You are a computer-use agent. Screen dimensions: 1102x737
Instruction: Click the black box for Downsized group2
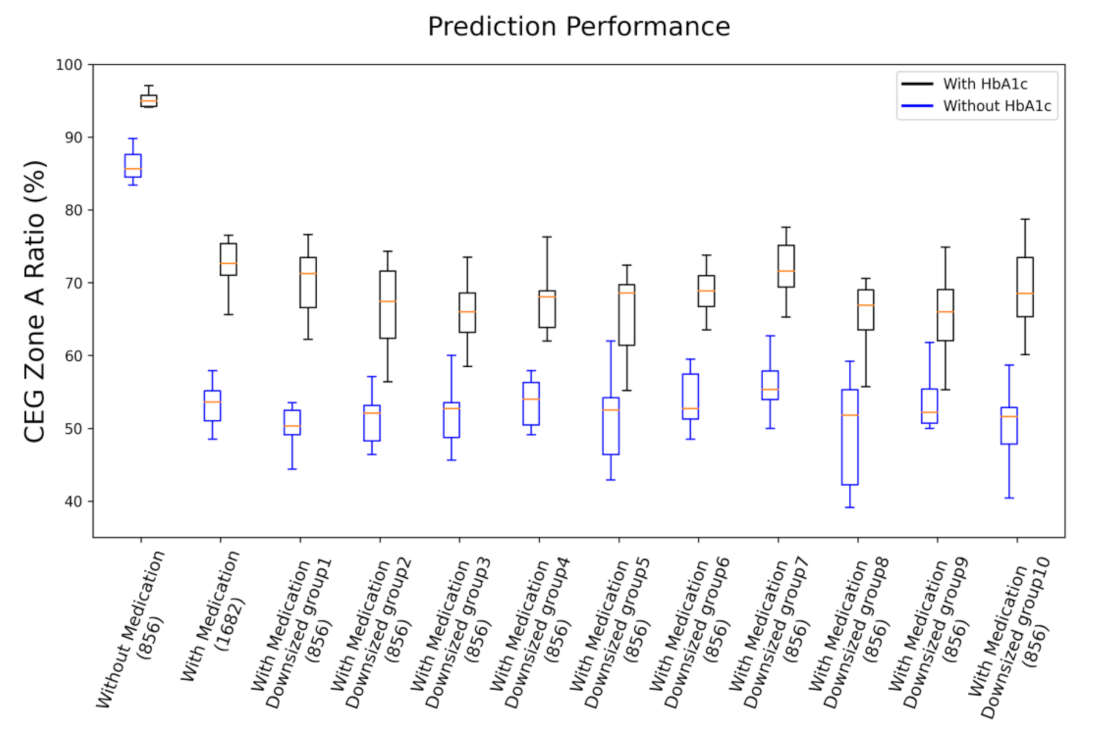tap(387, 304)
